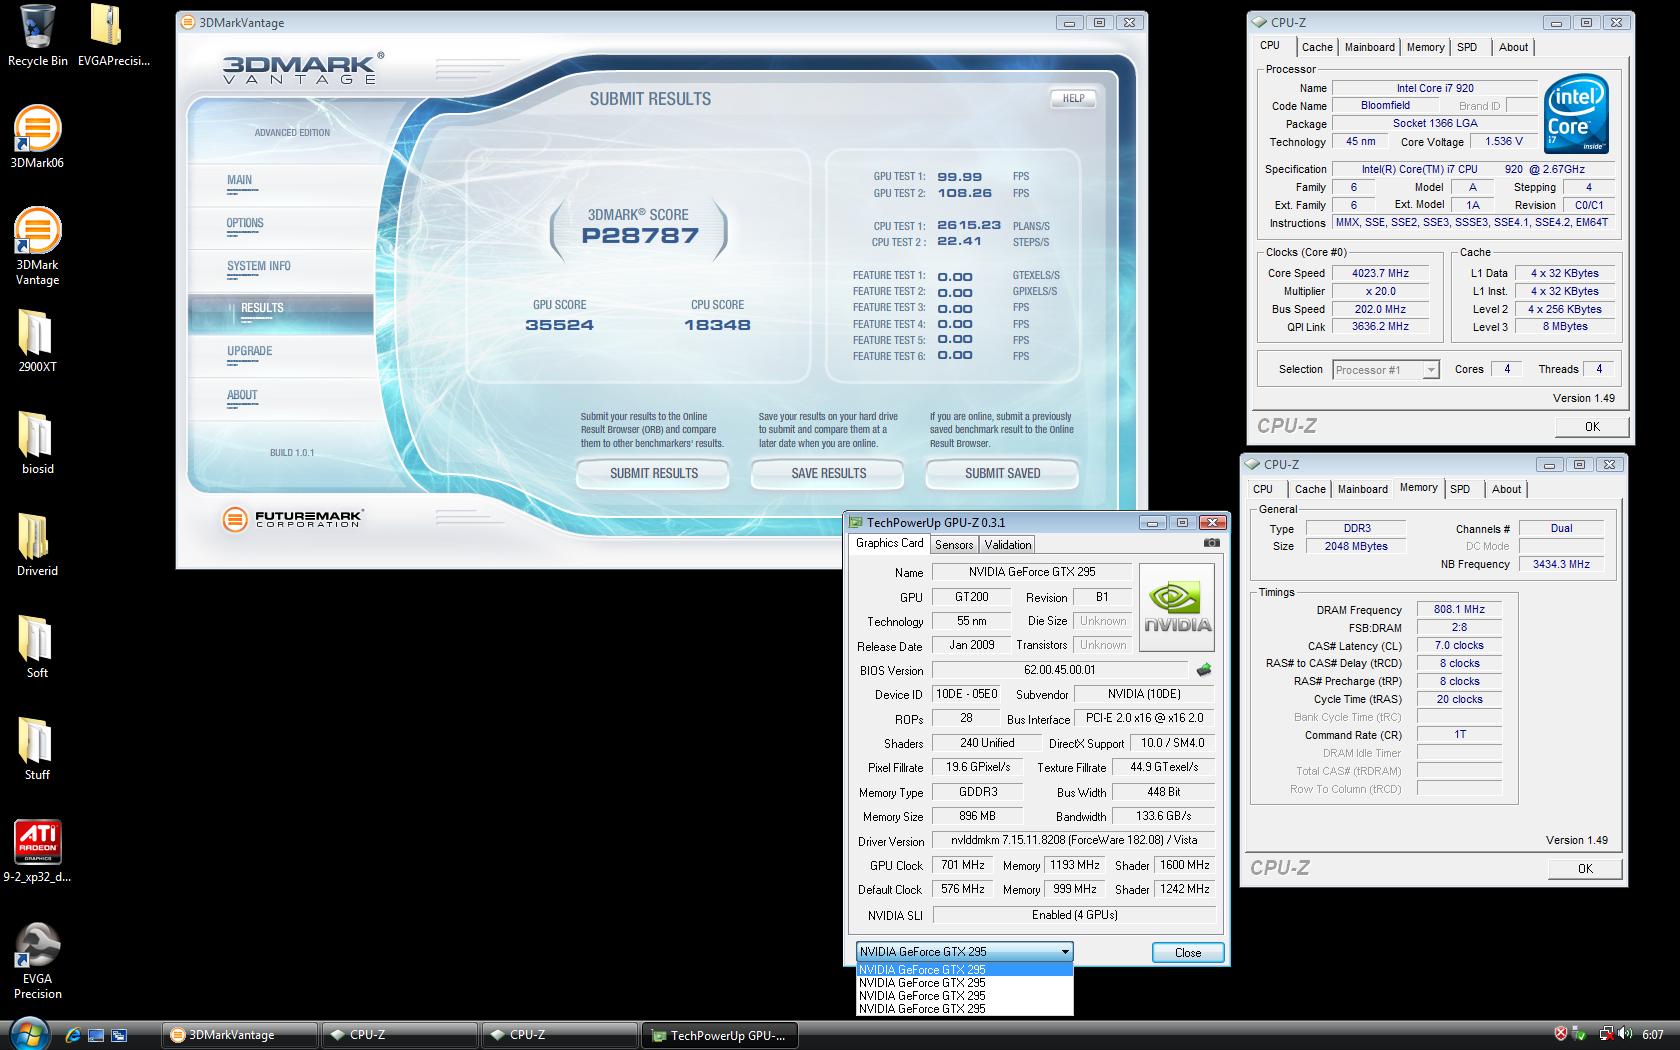Click the Intel Core i7 logo in CPU-Z
Screen dimensions: 1680x1050
(1576, 114)
